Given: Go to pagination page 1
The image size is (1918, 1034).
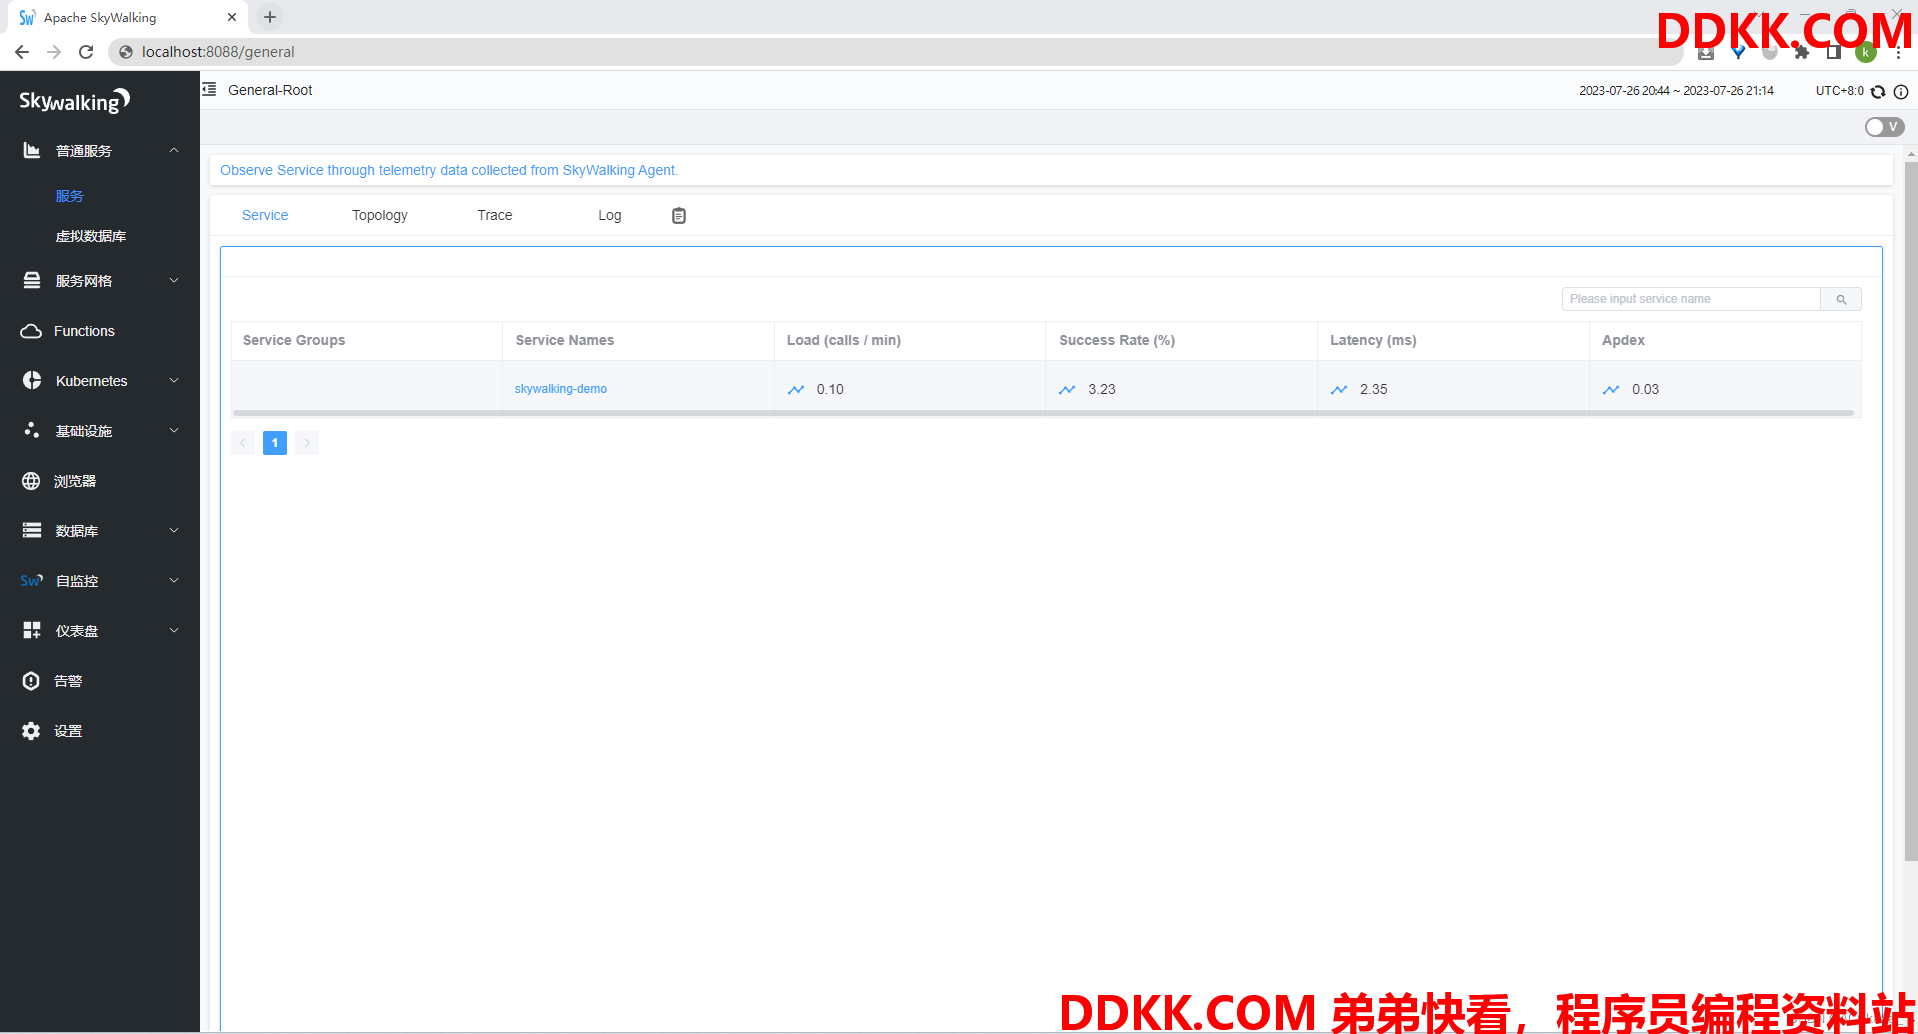Looking at the screenshot, I should coord(275,443).
